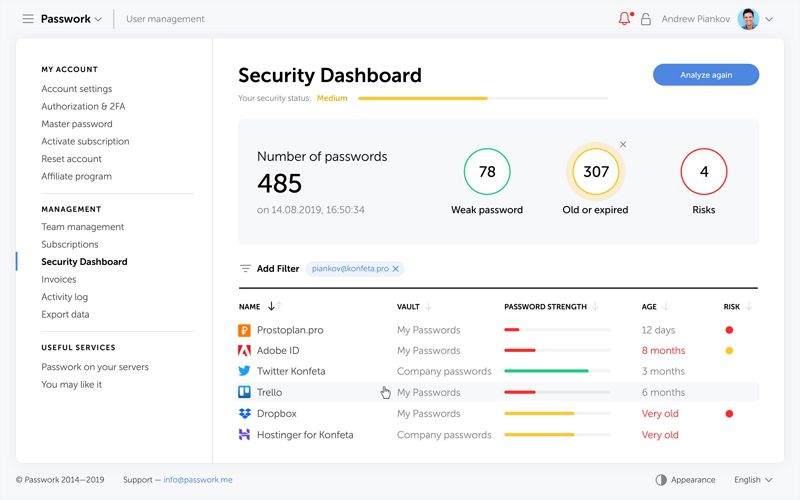Click the lock icon in header
800x500 pixels.
pos(646,19)
